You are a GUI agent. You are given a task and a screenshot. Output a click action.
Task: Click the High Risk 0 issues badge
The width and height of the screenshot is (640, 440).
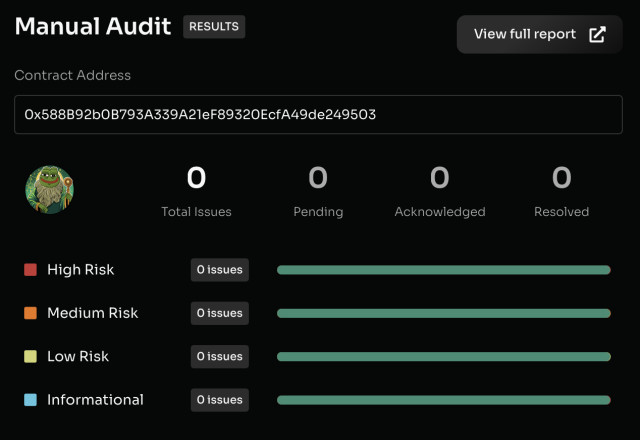click(x=219, y=270)
